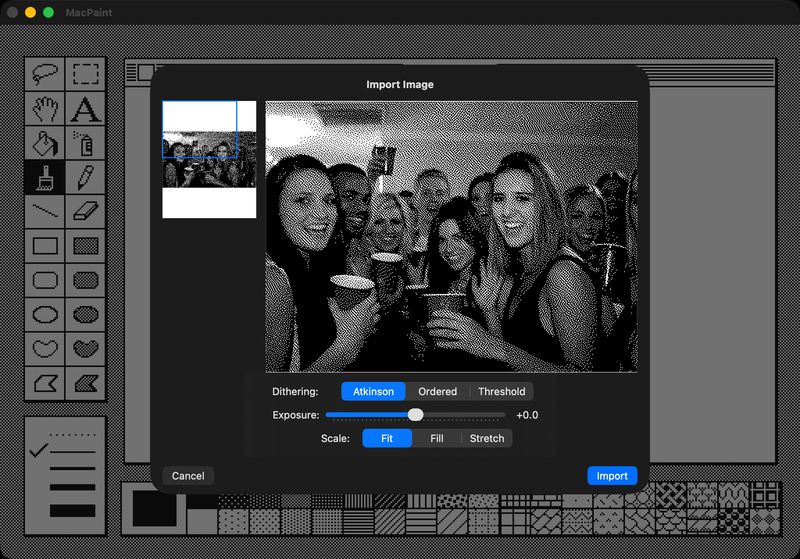Click the import source thumbnail preview
Image resolution: width=800 pixels, height=559 pixels.
[209, 159]
